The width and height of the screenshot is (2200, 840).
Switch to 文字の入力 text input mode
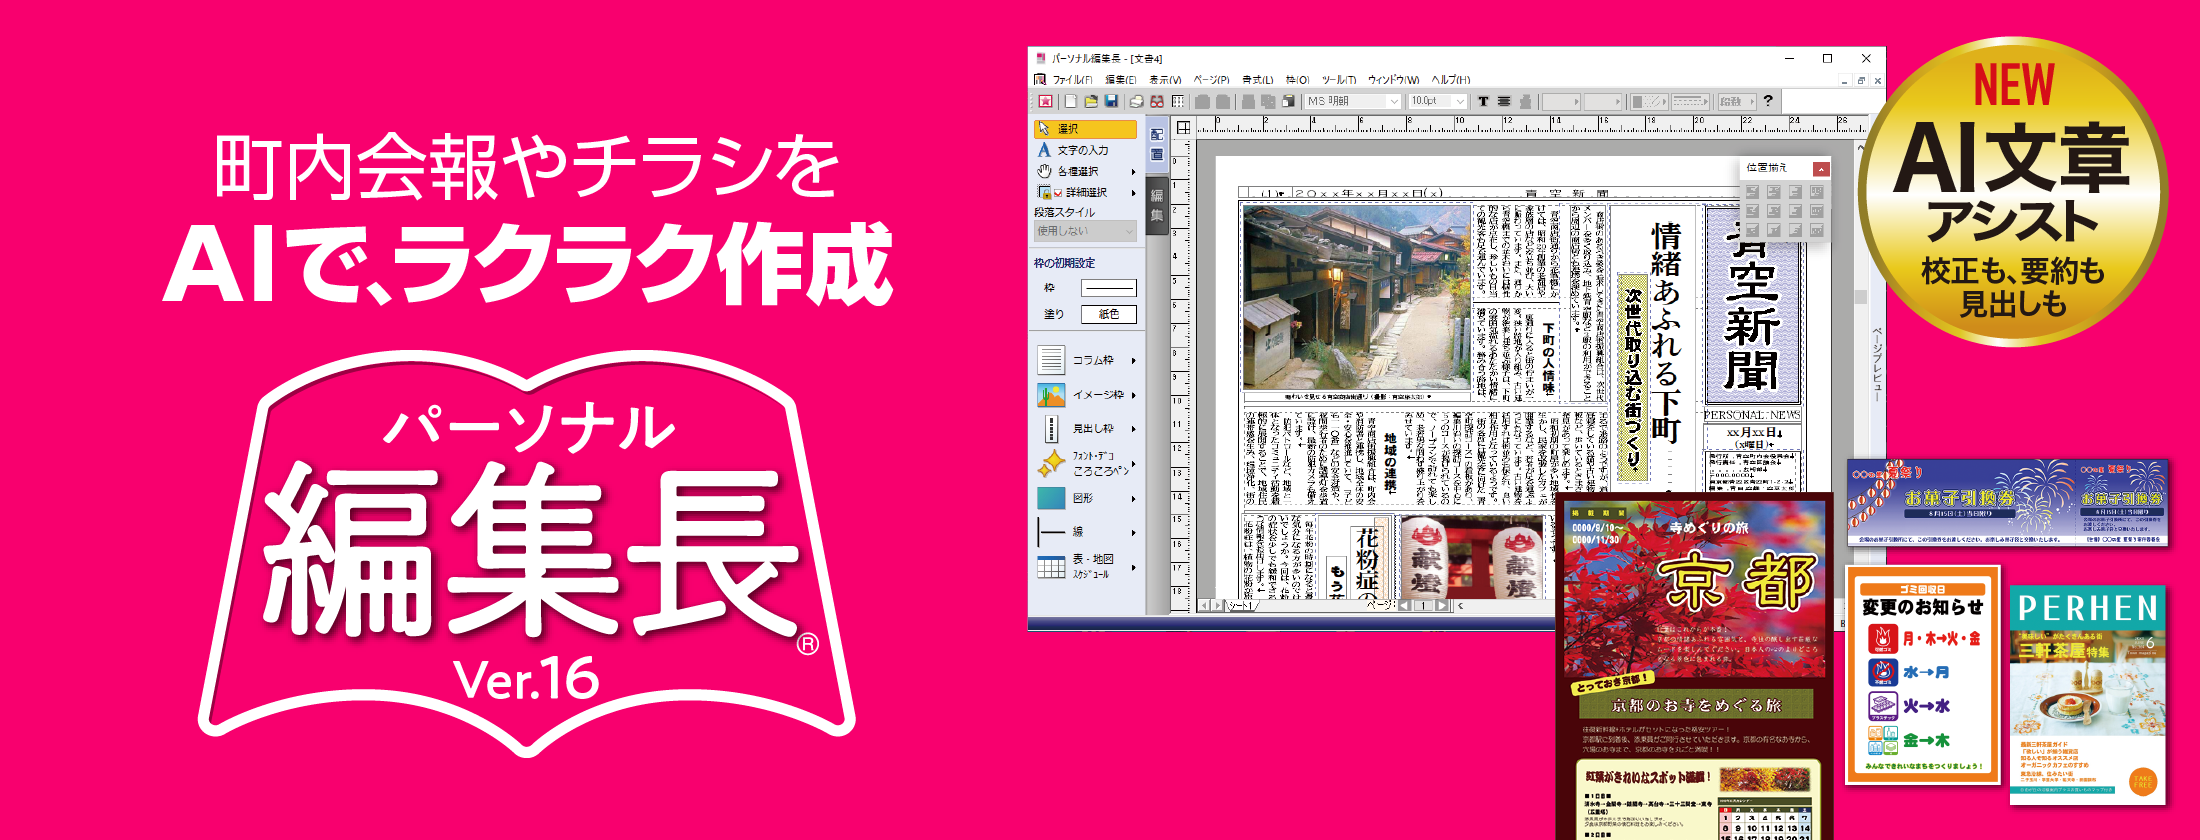pos(1085,150)
